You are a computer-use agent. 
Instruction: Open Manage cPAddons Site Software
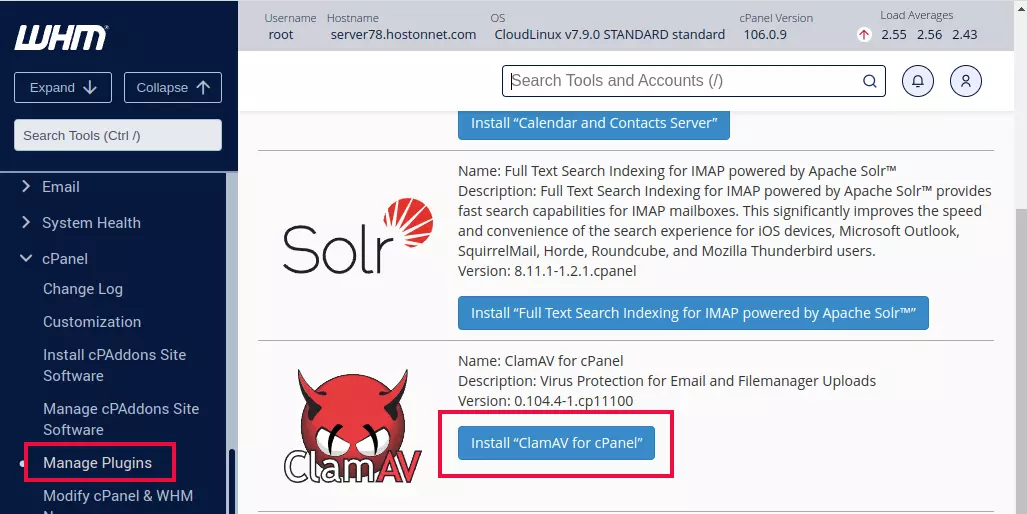coord(121,419)
